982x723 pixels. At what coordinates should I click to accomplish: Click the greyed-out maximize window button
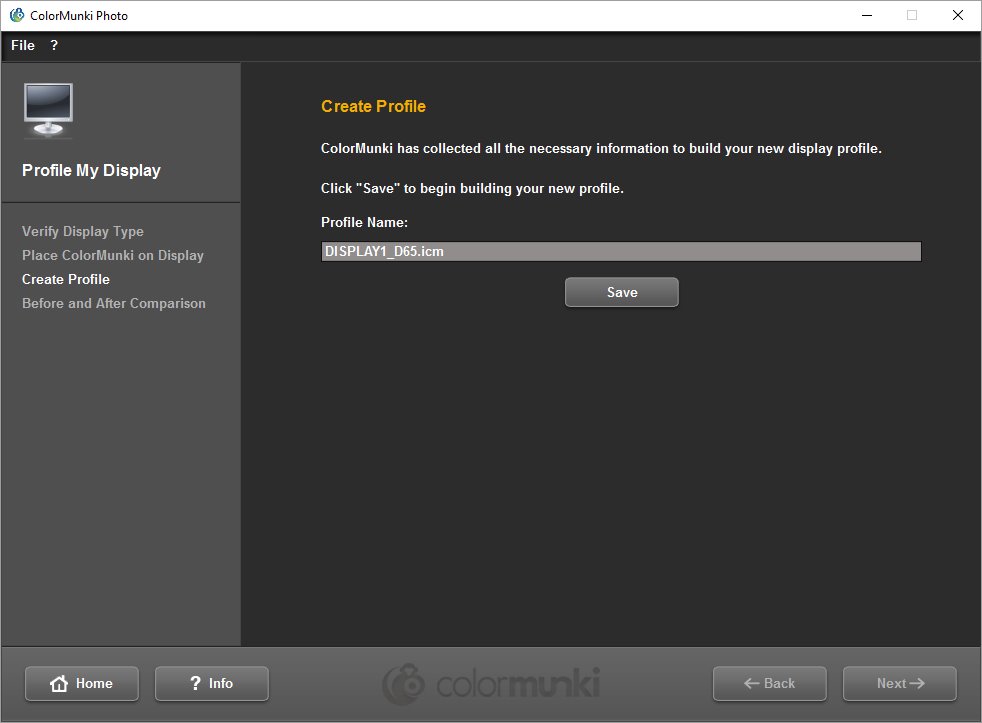[x=912, y=15]
